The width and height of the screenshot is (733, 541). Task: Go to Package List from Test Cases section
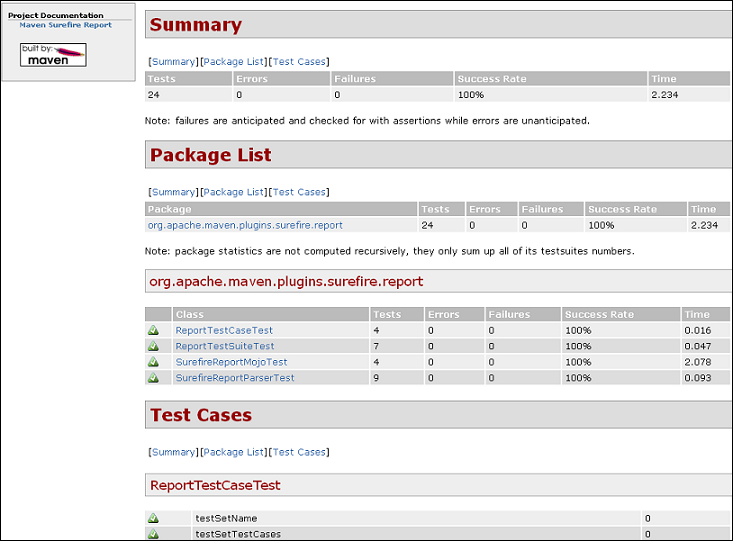[x=234, y=452]
